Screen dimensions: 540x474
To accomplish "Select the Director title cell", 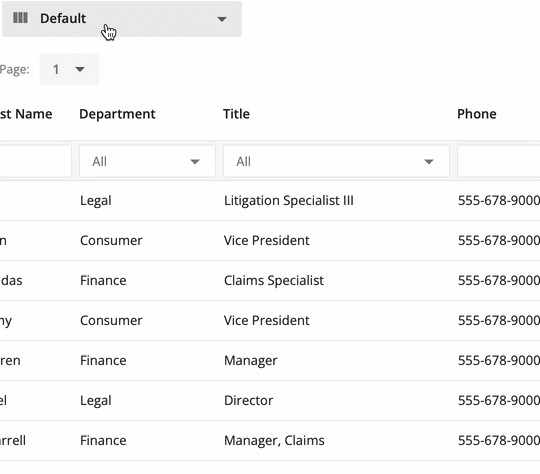I will click(x=248, y=400).
